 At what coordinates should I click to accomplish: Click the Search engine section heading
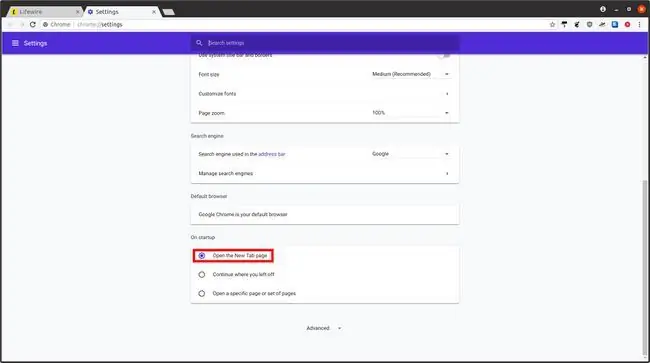pyautogui.click(x=207, y=136)
